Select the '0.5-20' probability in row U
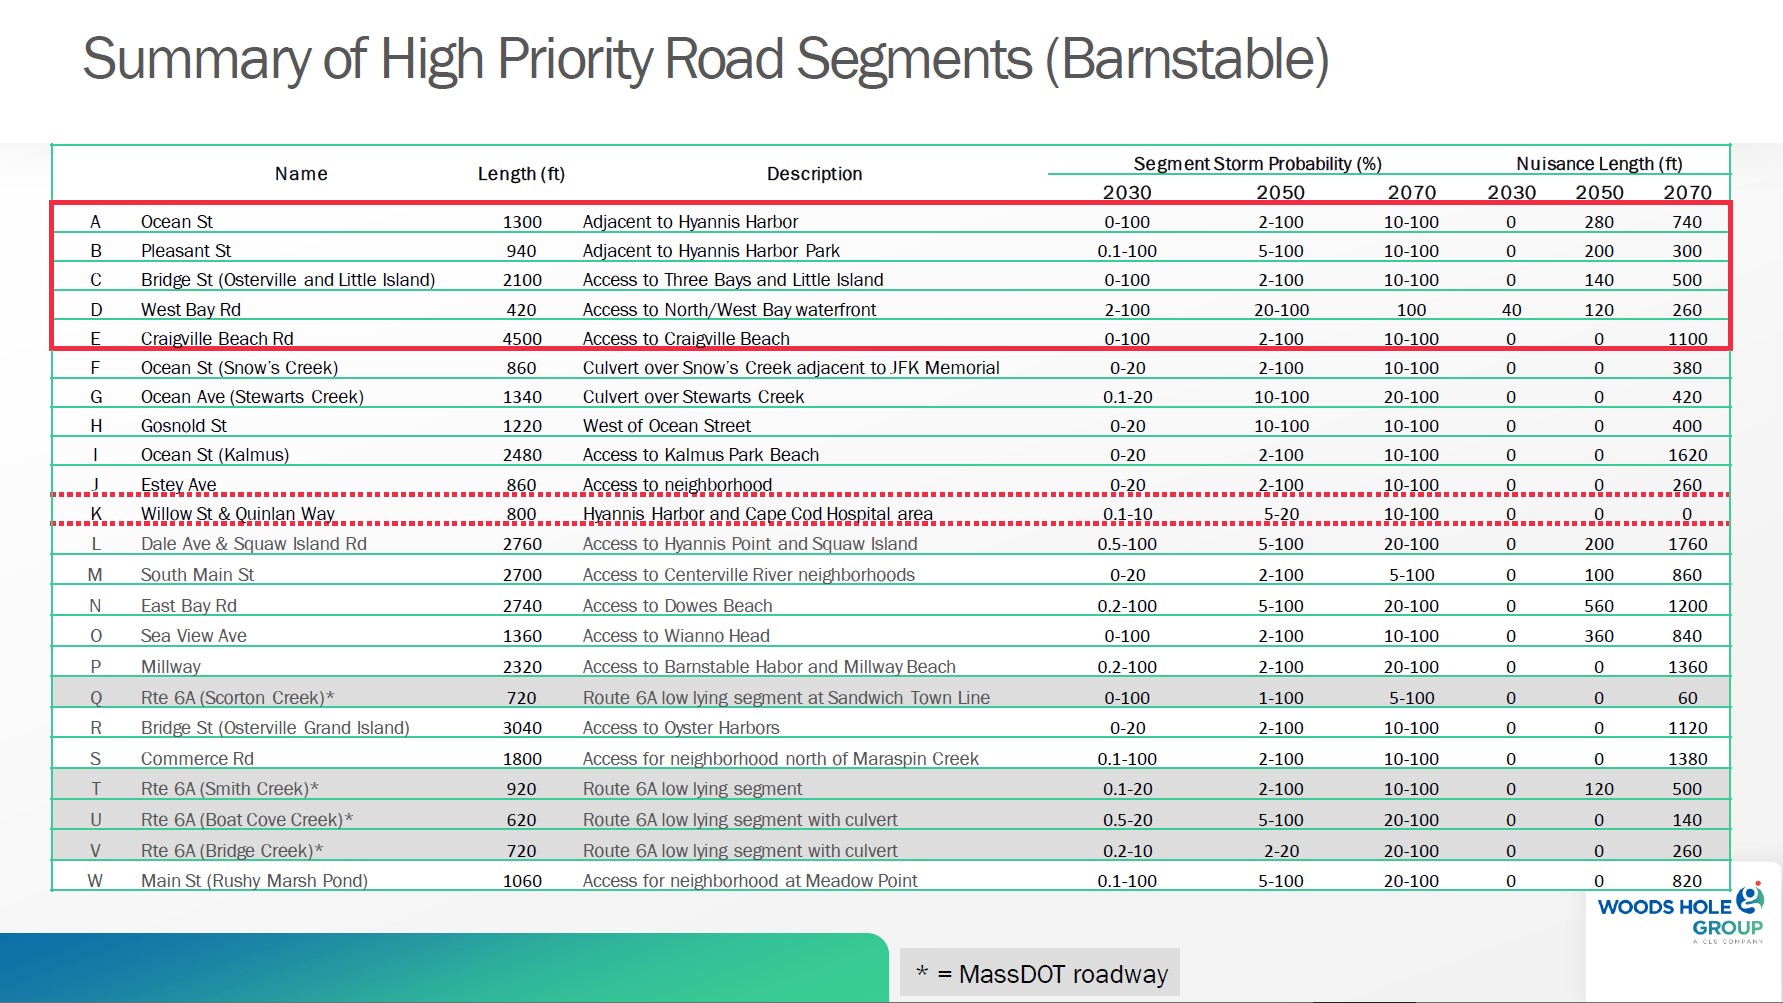The image size is (1783, 1003). tap(1127, 820)
